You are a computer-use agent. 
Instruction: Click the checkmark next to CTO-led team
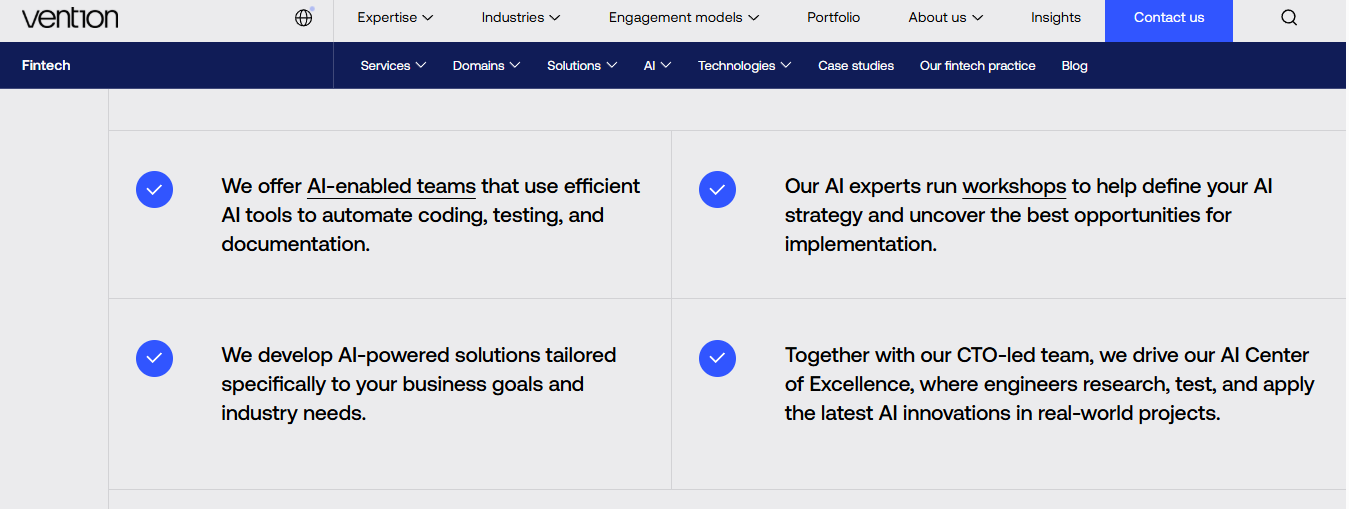[x=717, y=358]
